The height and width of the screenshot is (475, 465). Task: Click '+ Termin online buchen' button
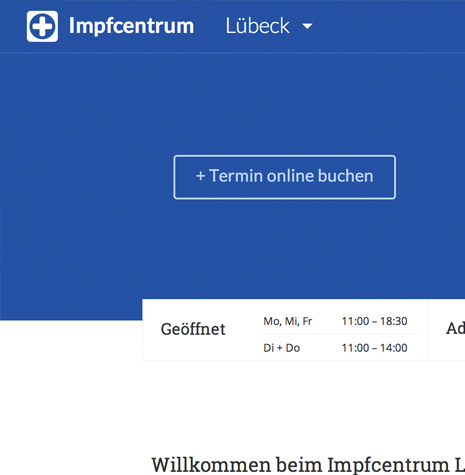tap(285, 177)
